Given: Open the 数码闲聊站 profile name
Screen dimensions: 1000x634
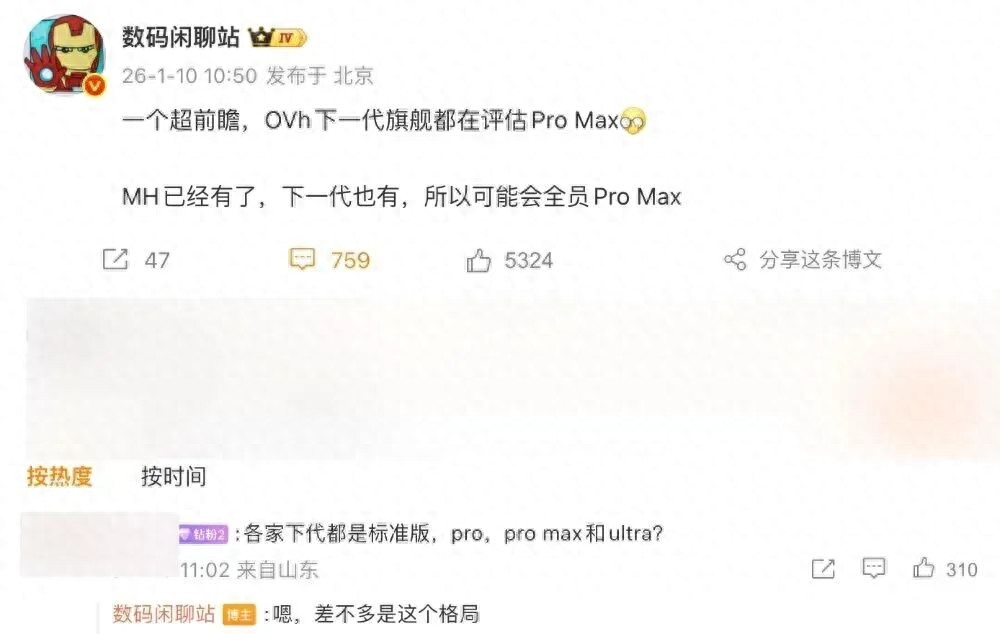Looking at the screenshot, I should [x=180, y=37].
